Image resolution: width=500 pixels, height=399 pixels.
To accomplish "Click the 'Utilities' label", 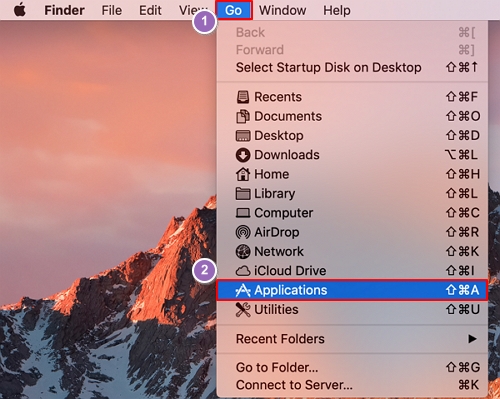I will (x=276, y=309).
